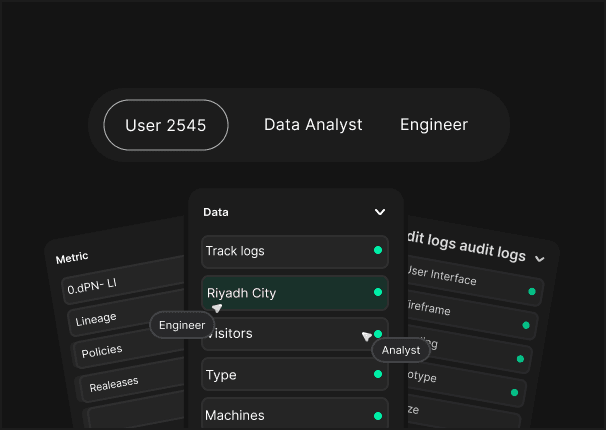The image size is (606, 430).
Task: Click the Analyst cursor label
Action: click(x=401, y=350)
